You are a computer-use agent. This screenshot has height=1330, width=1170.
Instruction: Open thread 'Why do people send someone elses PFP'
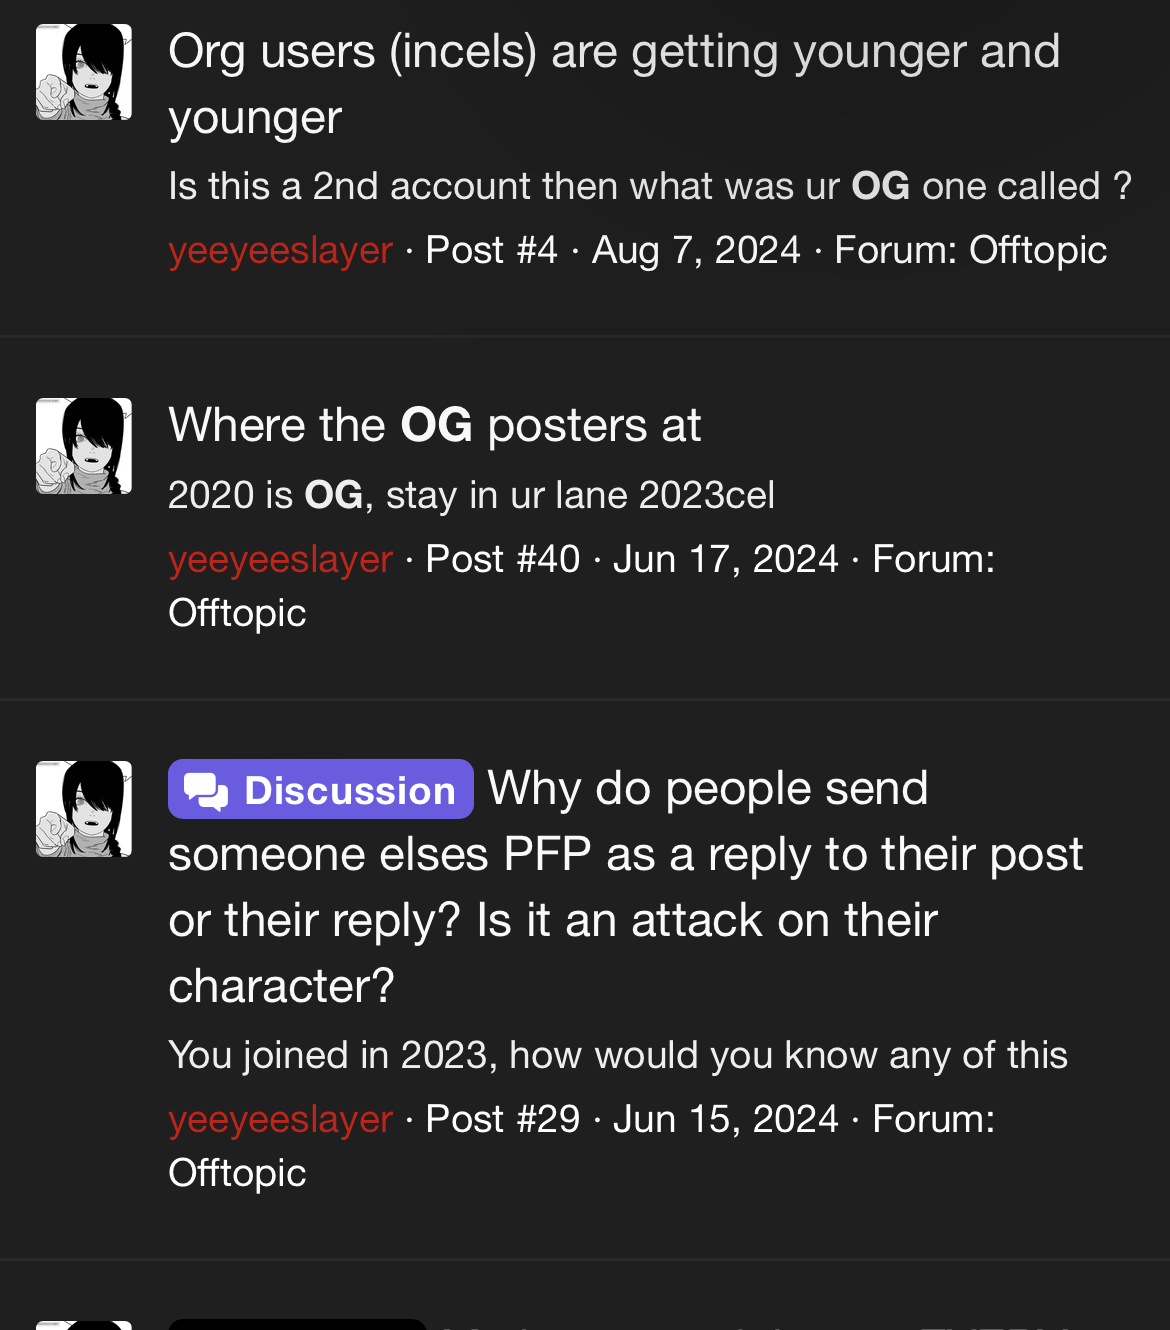[x=626, y=887]
